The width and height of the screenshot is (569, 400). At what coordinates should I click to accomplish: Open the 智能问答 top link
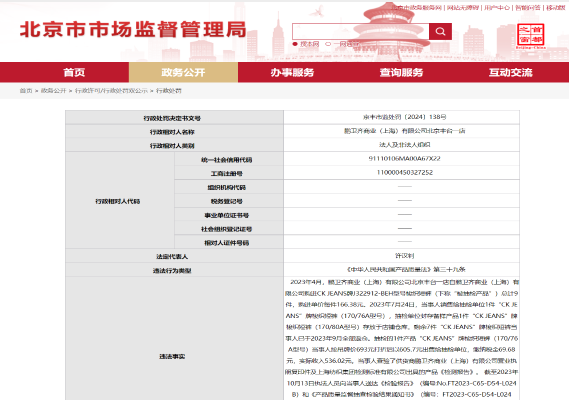tap(528, 7)
